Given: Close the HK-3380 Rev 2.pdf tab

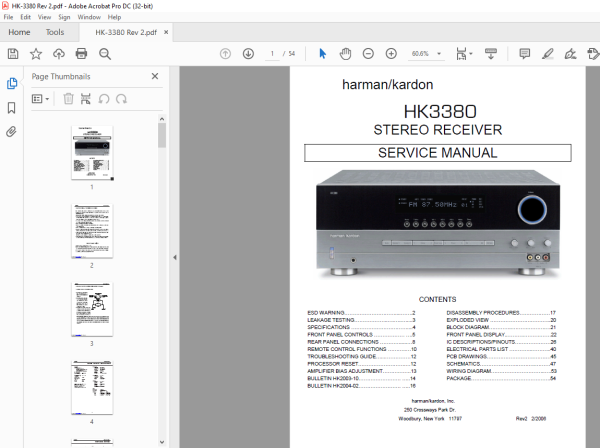Looking at the screenshot, I should 166,33.
